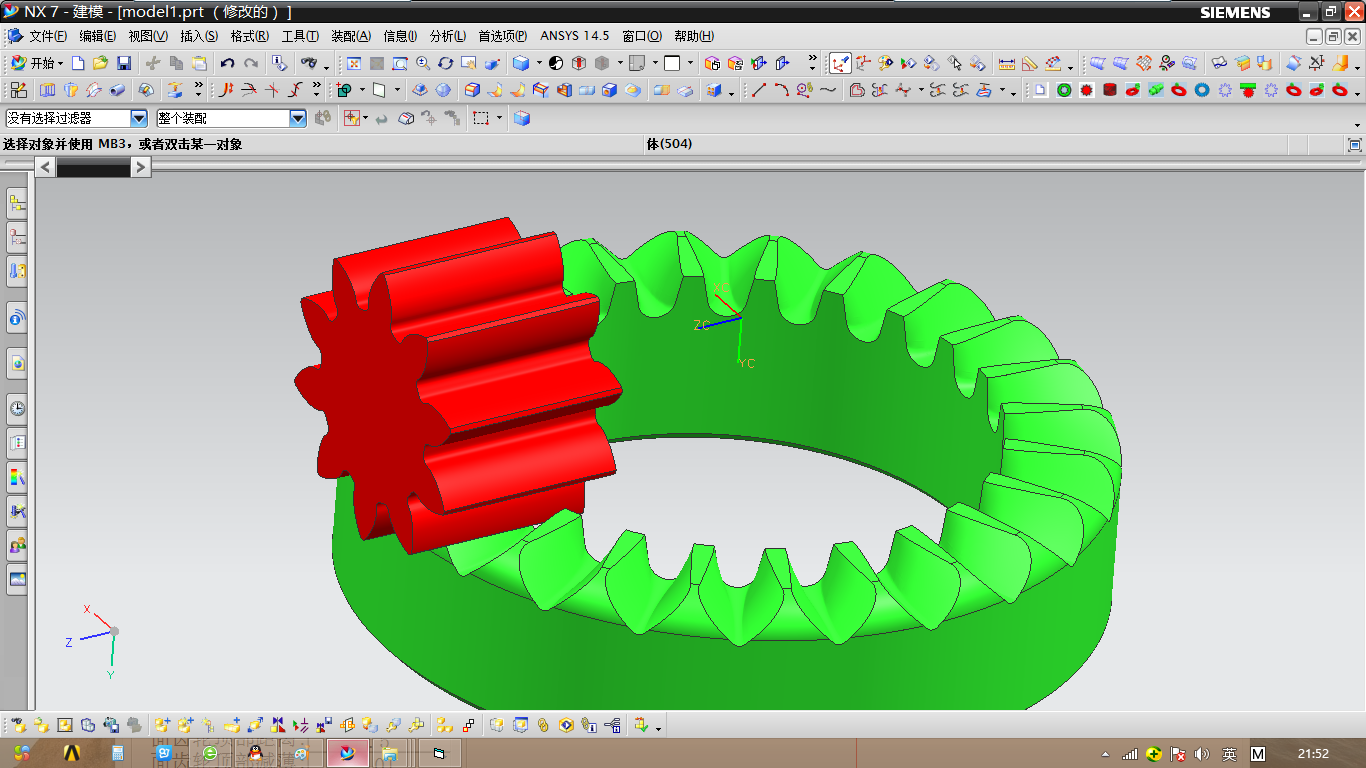Activate the Rotate view tool
Image resolution: width=1366 pixels, height=768 pixels.
tap(446, 63)
